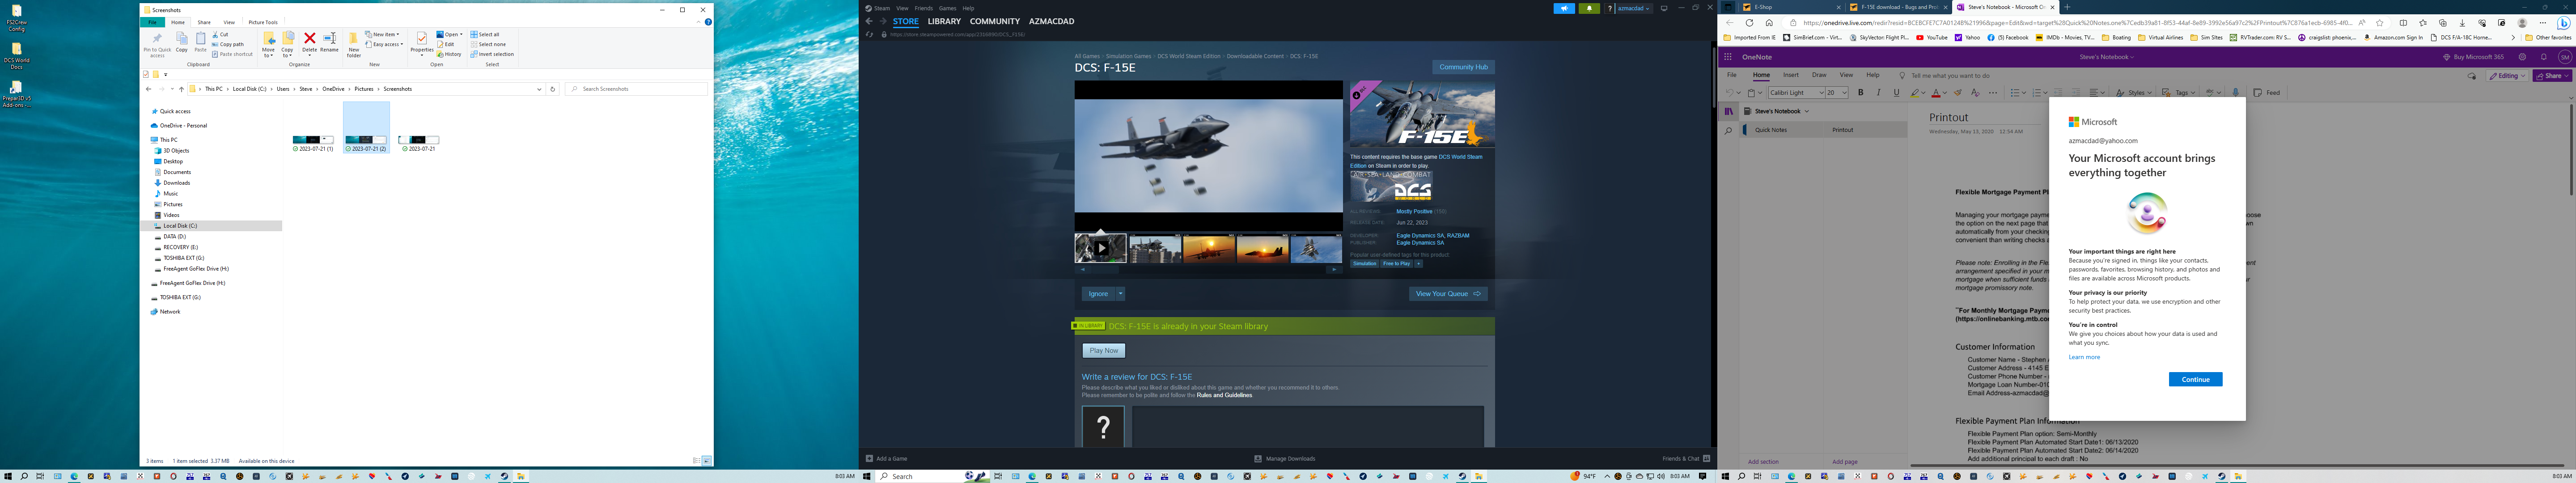This screenshot has width=2576, height=483.
Task: Open OneNote search magnifier in sidebar
Action: pyautogui.click(x=1728, y=130)
